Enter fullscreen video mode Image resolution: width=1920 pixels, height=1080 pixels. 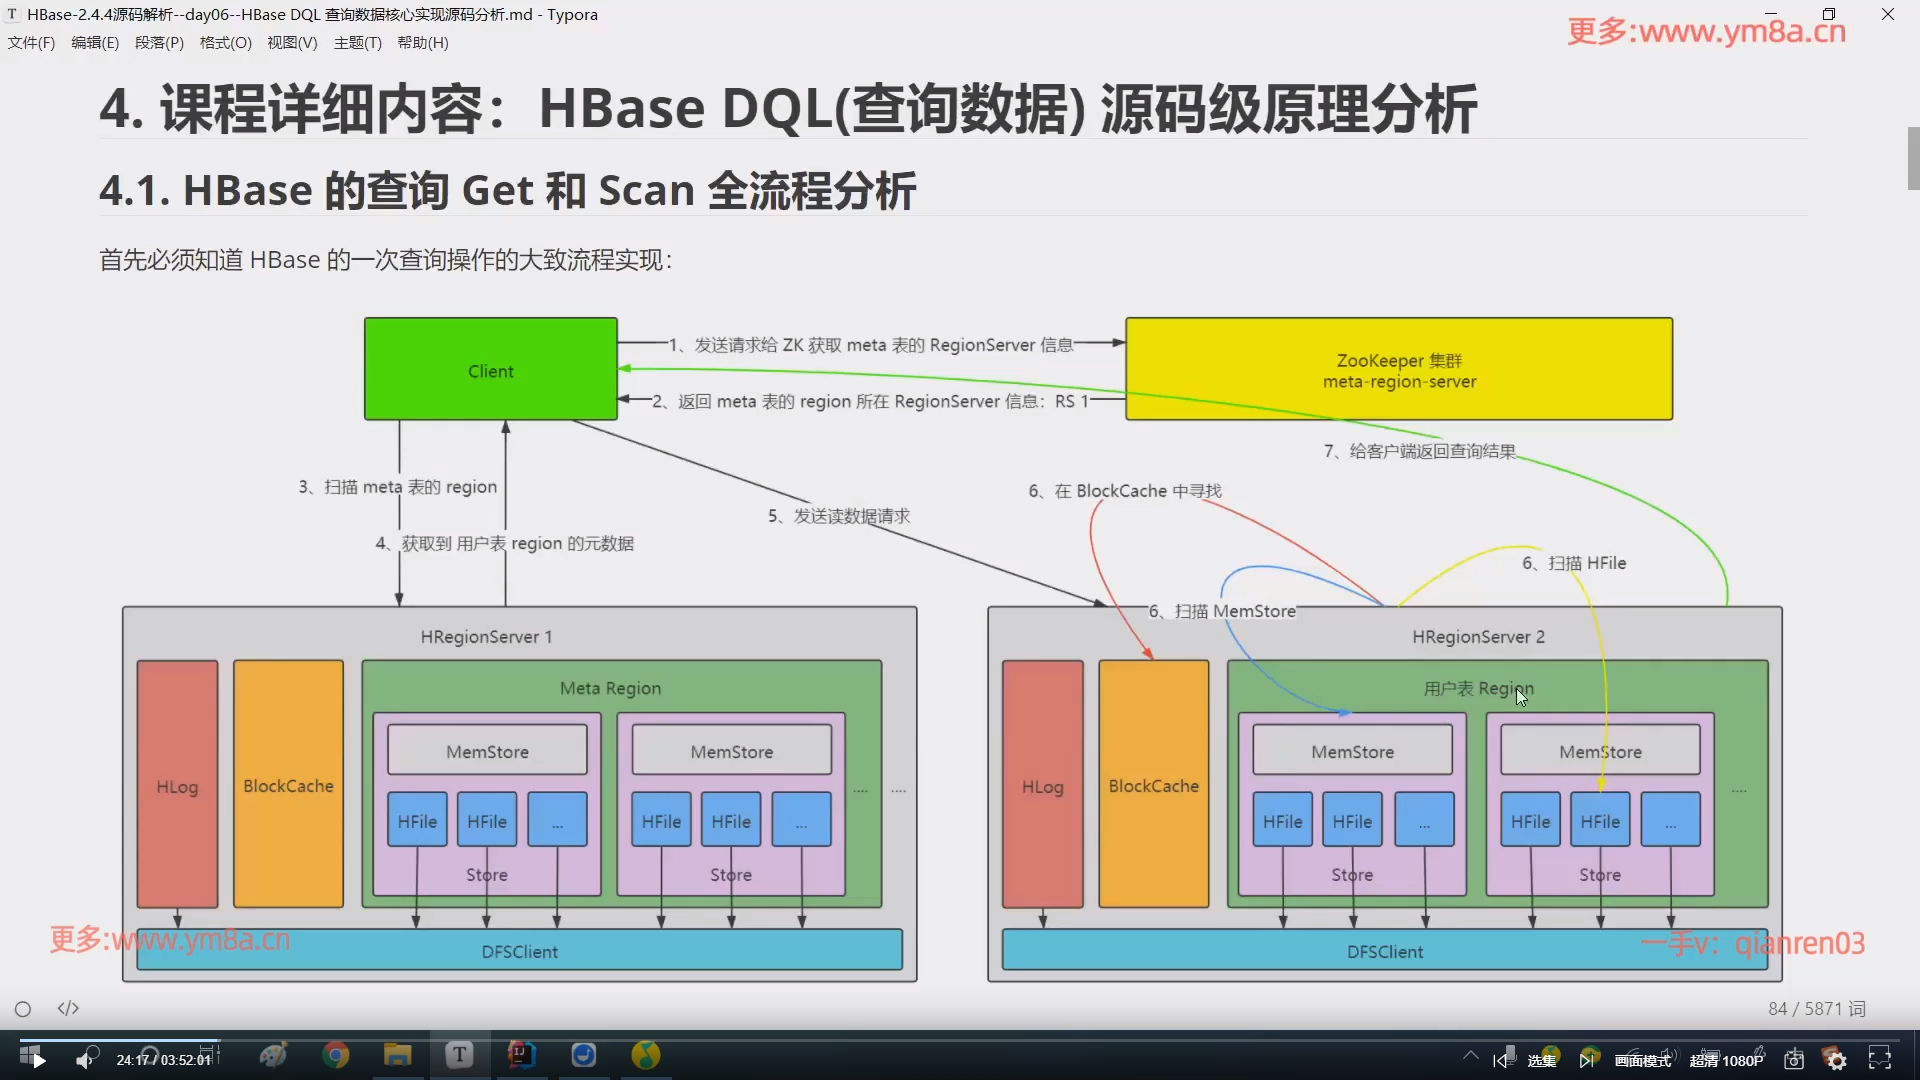(1880, 1059)
